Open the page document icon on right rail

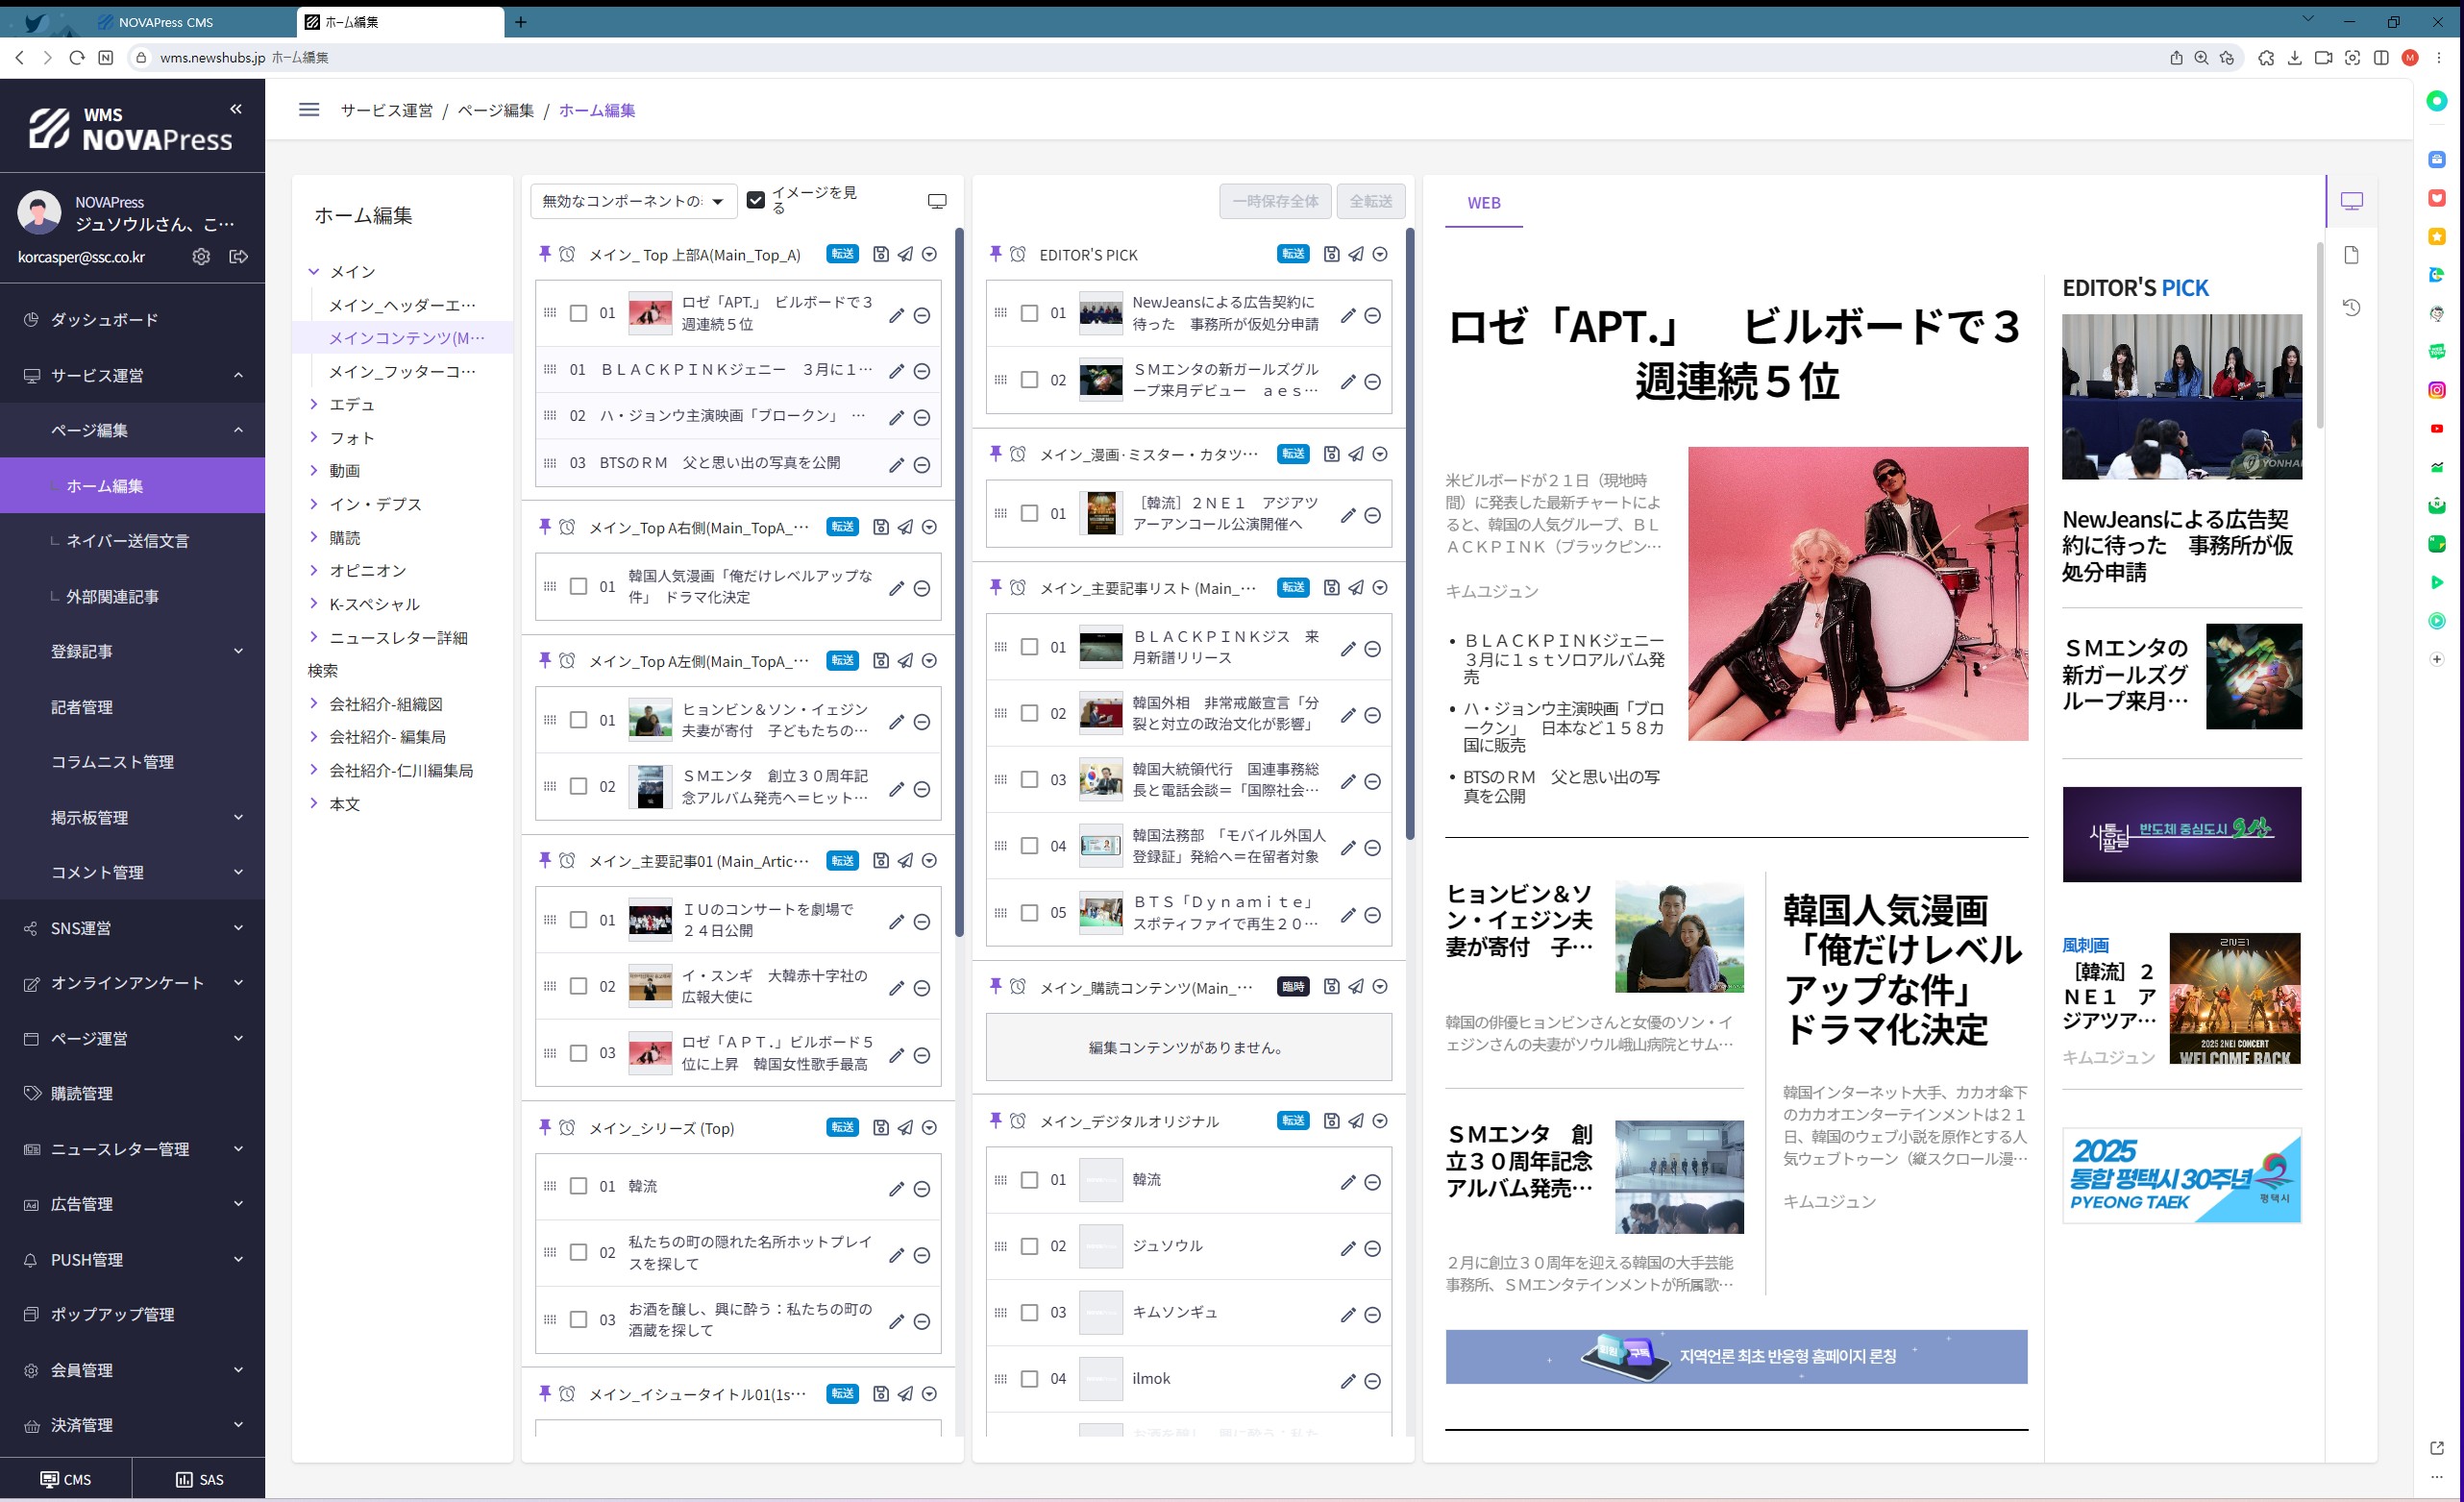tap(2351, 255)
